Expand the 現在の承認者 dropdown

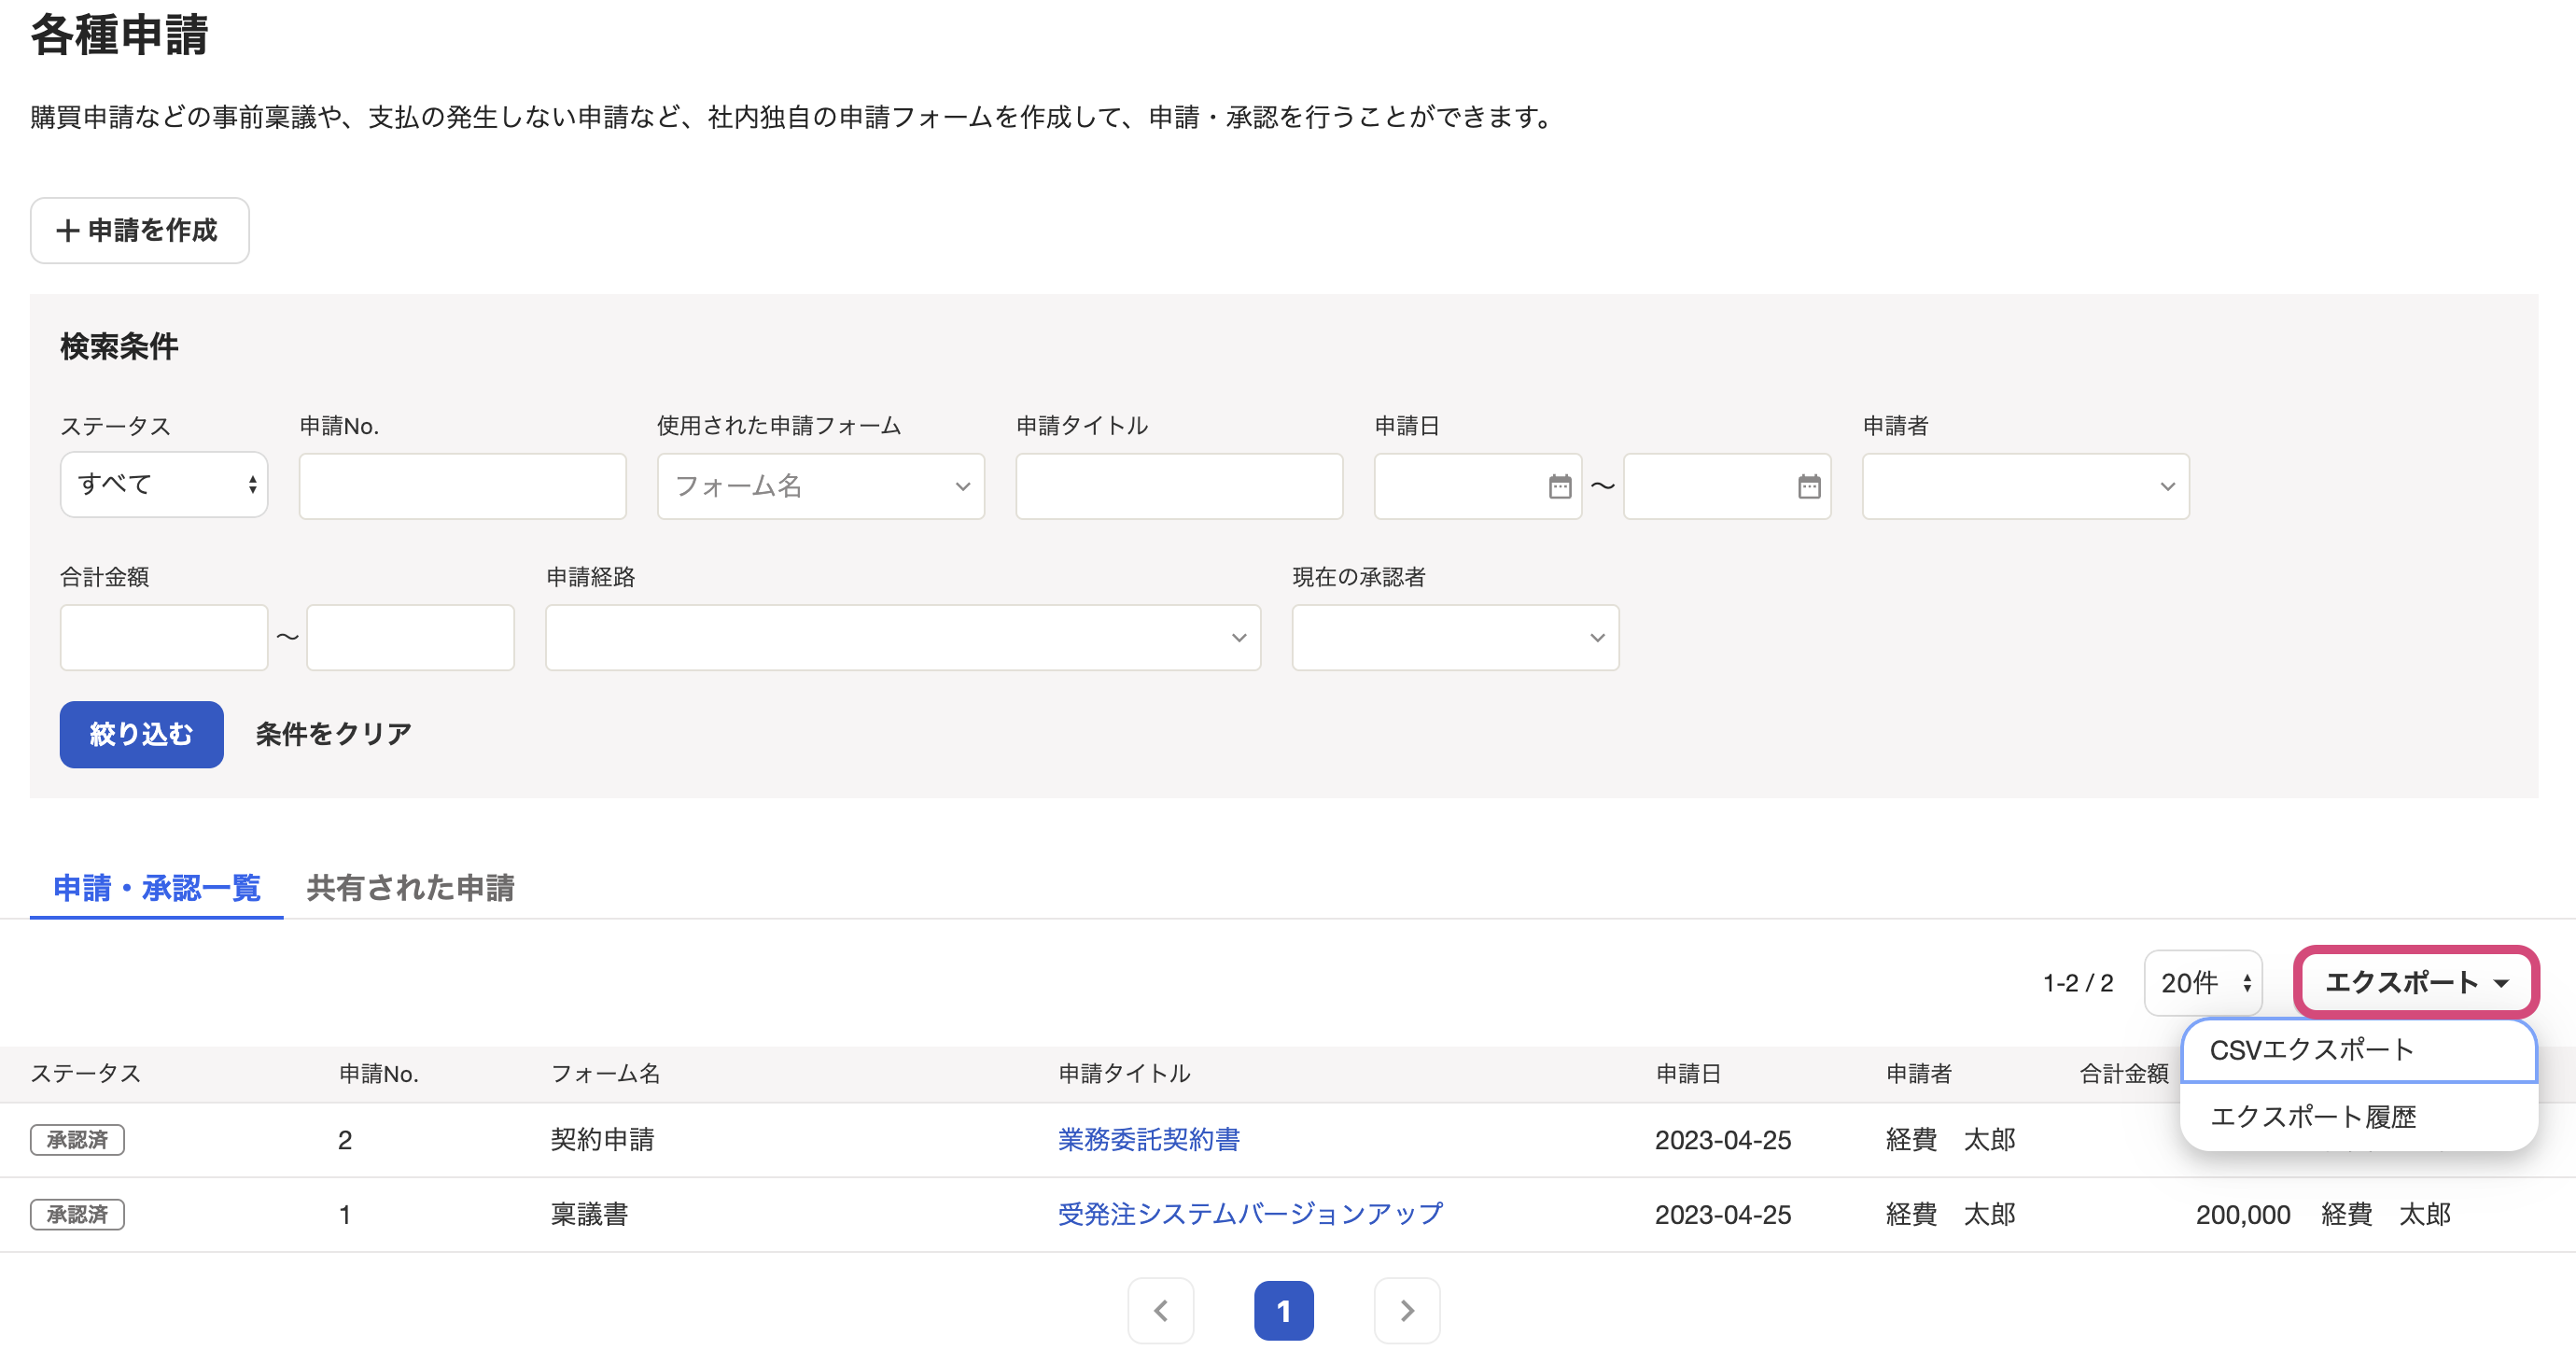coord(1455,637)
